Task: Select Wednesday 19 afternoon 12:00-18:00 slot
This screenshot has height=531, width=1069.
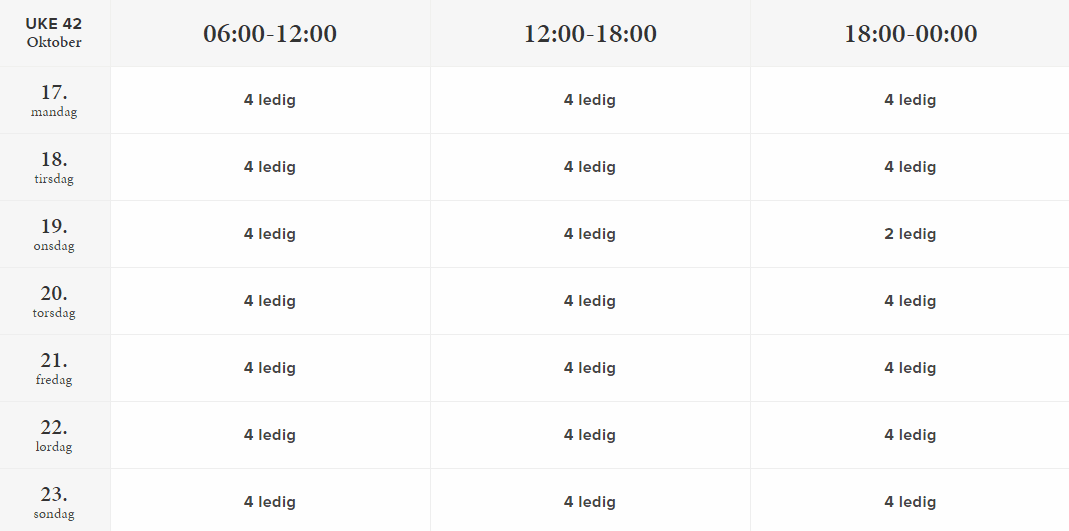Action: (590, 234)
